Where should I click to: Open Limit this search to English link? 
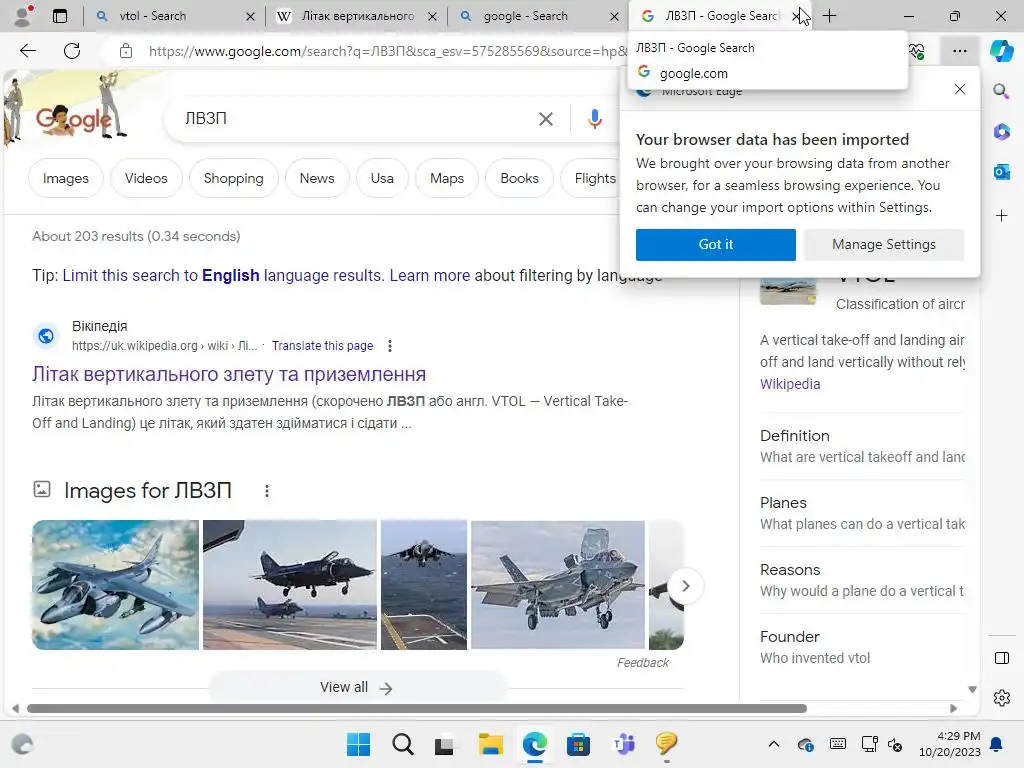[x=221, y=276]
